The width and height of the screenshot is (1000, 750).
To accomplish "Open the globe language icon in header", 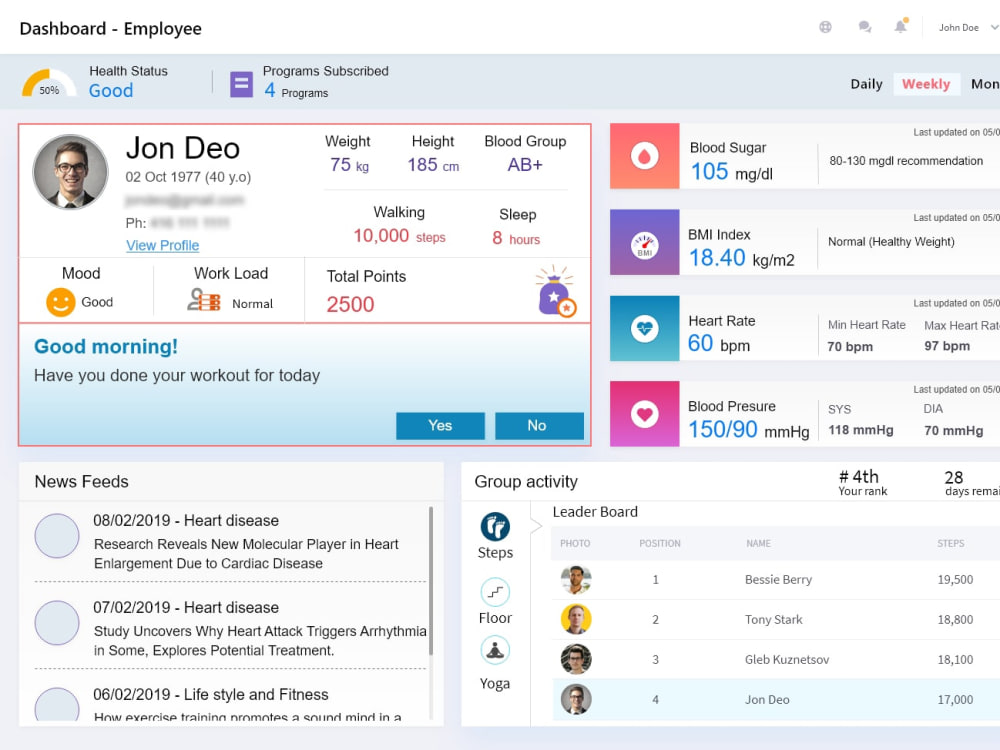I will click(x=825, y=27).
